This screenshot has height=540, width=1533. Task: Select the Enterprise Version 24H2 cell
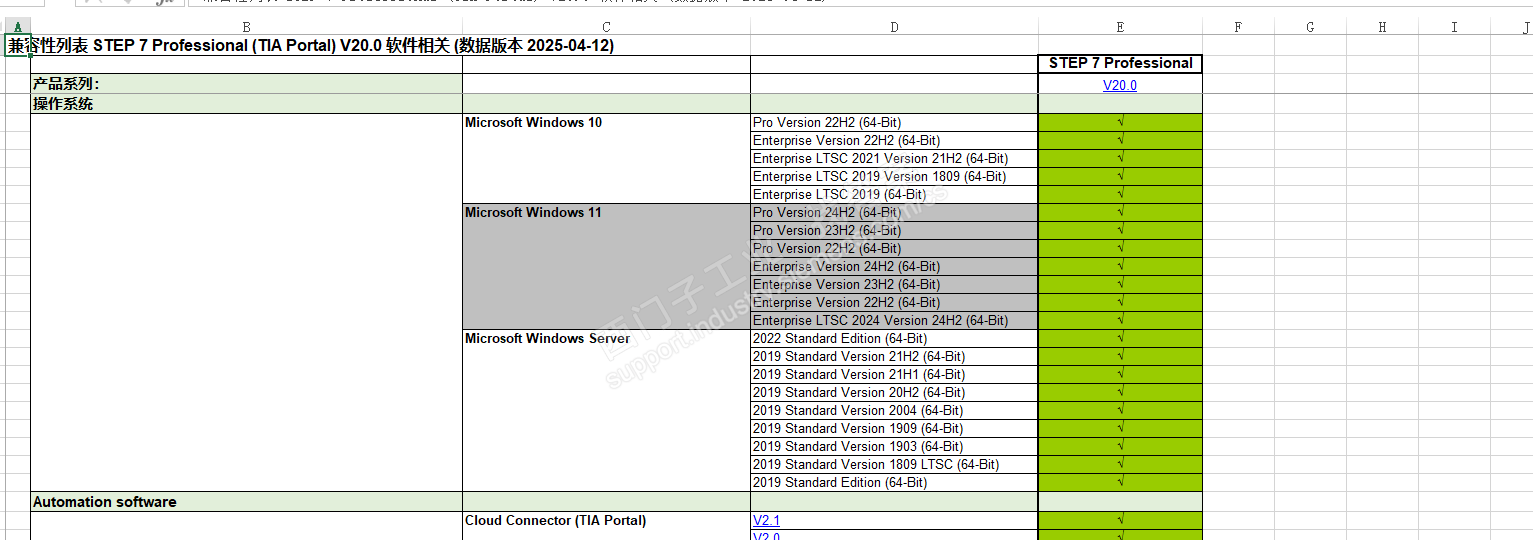pos(894,267)
